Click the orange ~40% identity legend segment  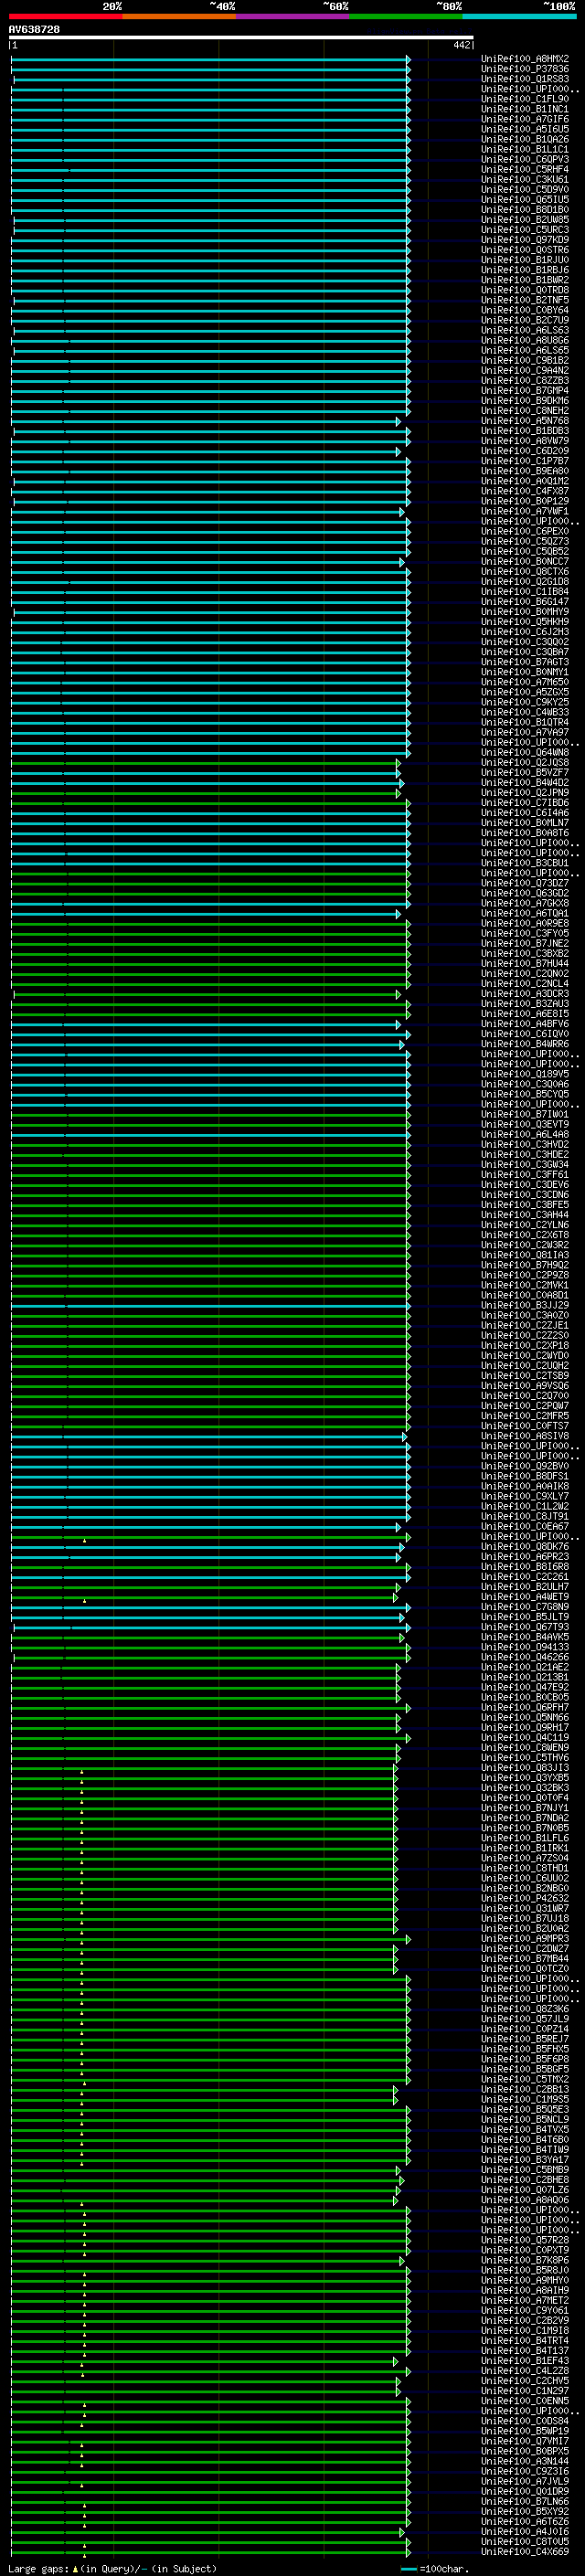pos(179,16)
